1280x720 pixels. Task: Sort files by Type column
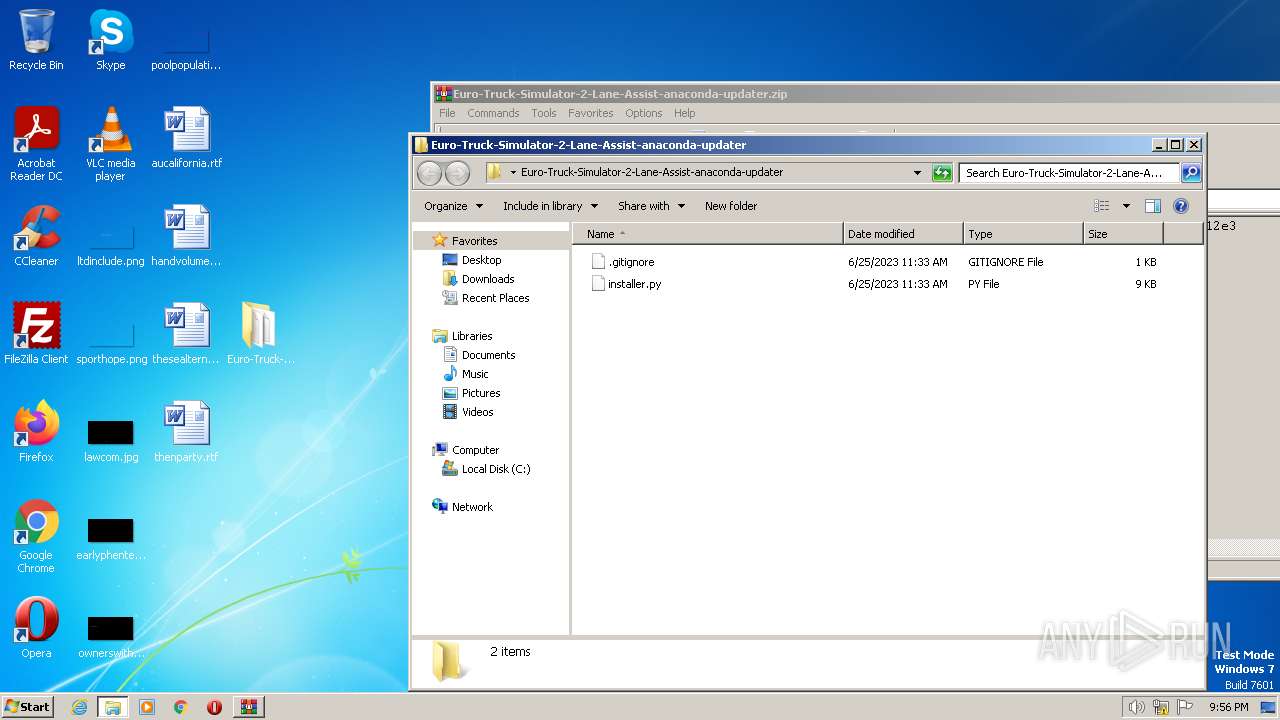point(1023,234)
